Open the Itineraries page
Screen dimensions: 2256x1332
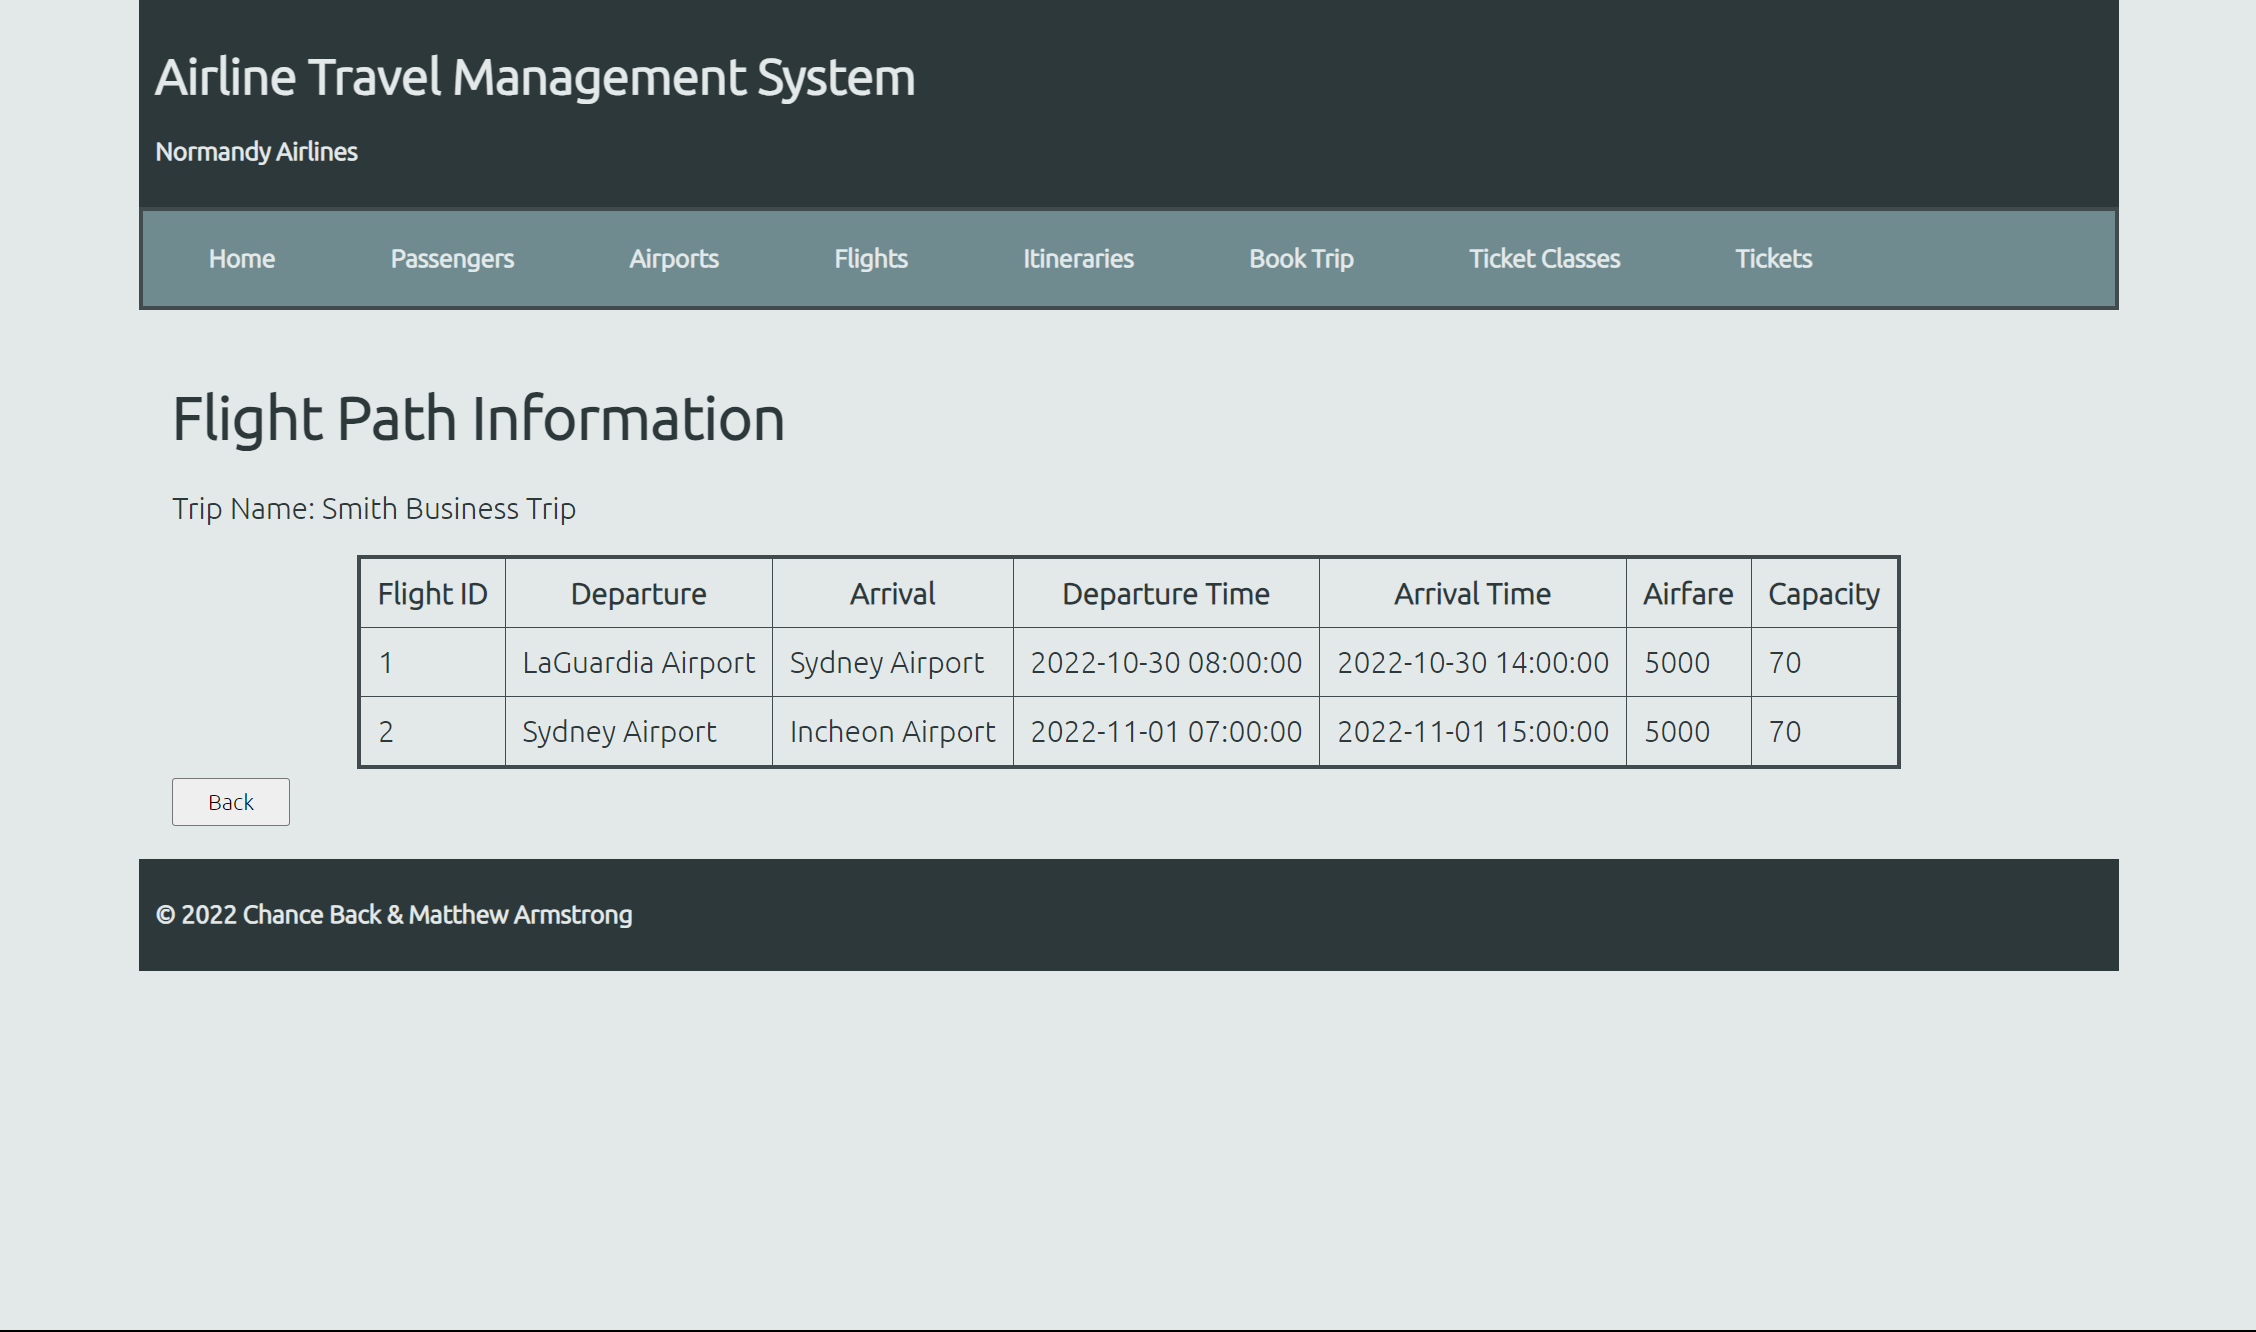pos(1078,257)
